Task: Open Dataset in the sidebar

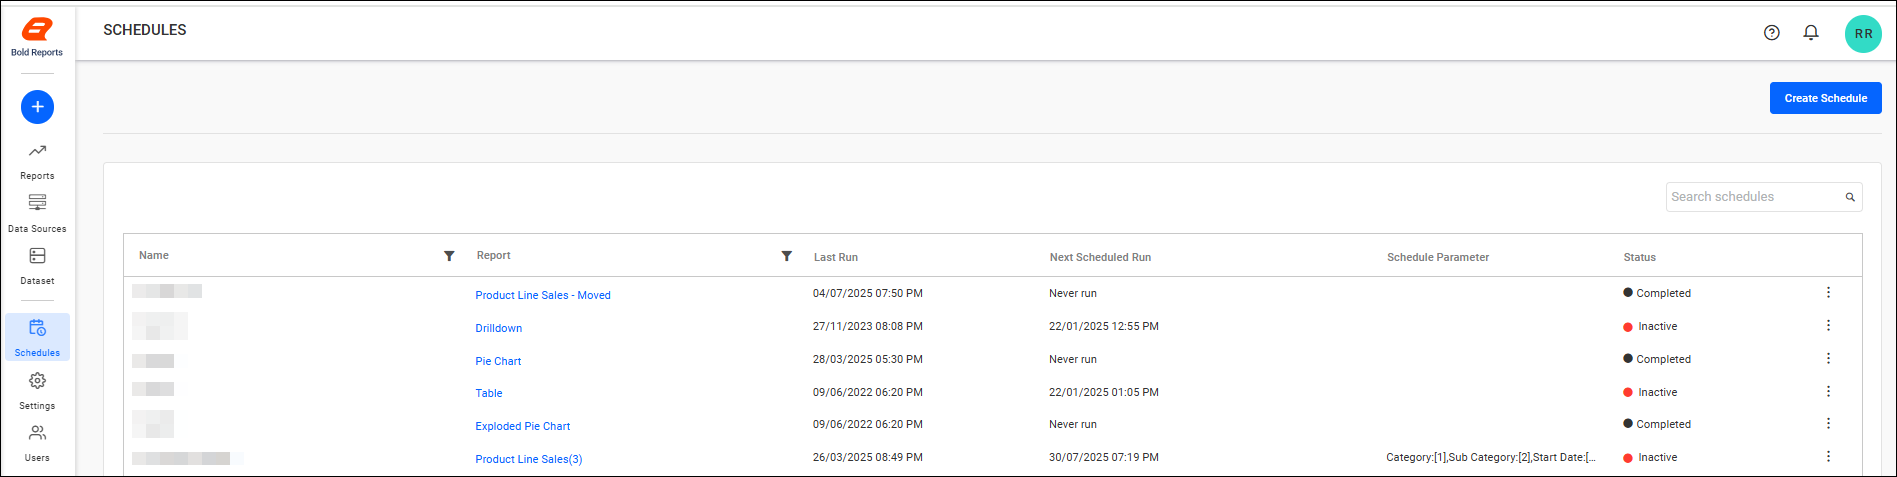Action: click(x=37, y=266)
